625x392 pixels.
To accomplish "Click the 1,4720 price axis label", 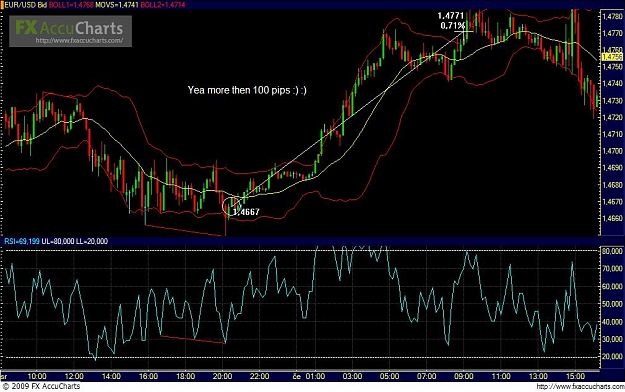I will point(612,117).
